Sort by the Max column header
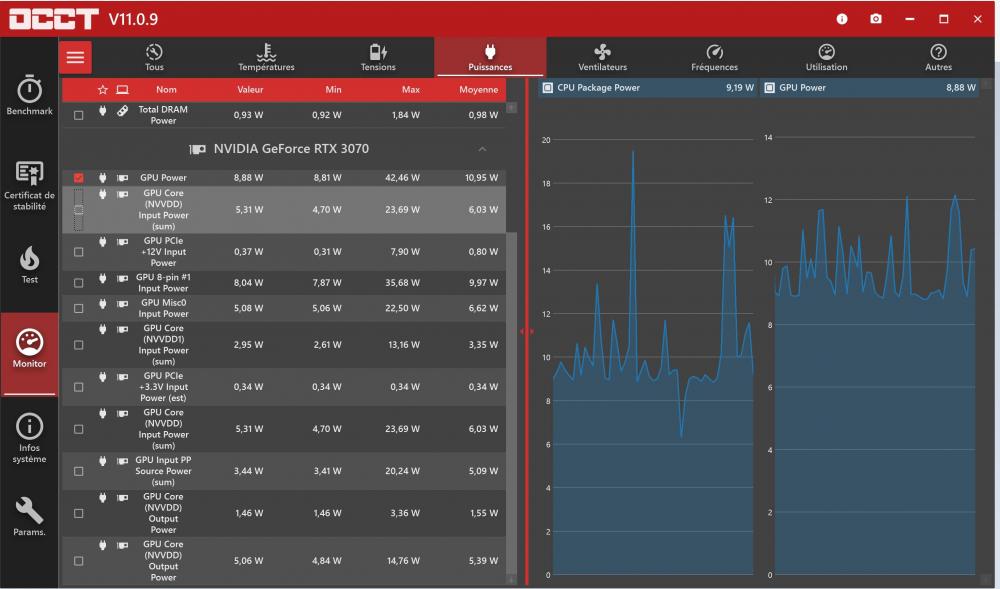 coord(411,90)
